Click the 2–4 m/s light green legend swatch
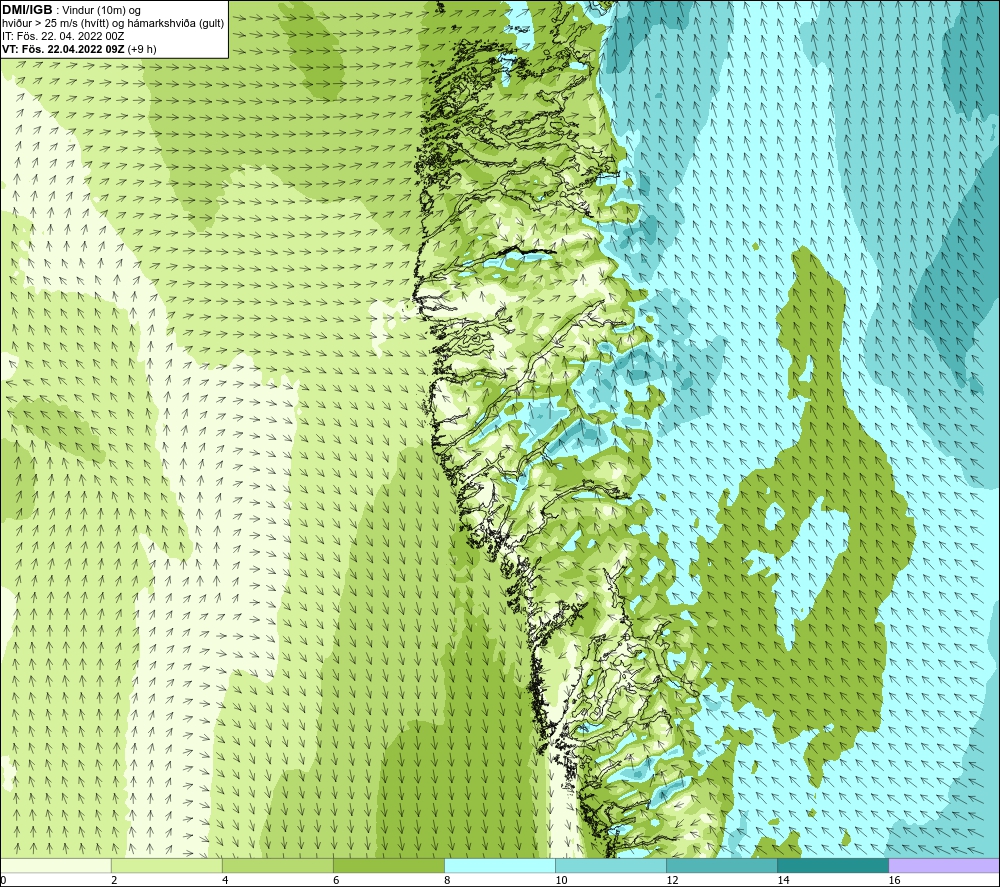Image resolution: width=1000 pixels, height=887 pixels. 167,866
